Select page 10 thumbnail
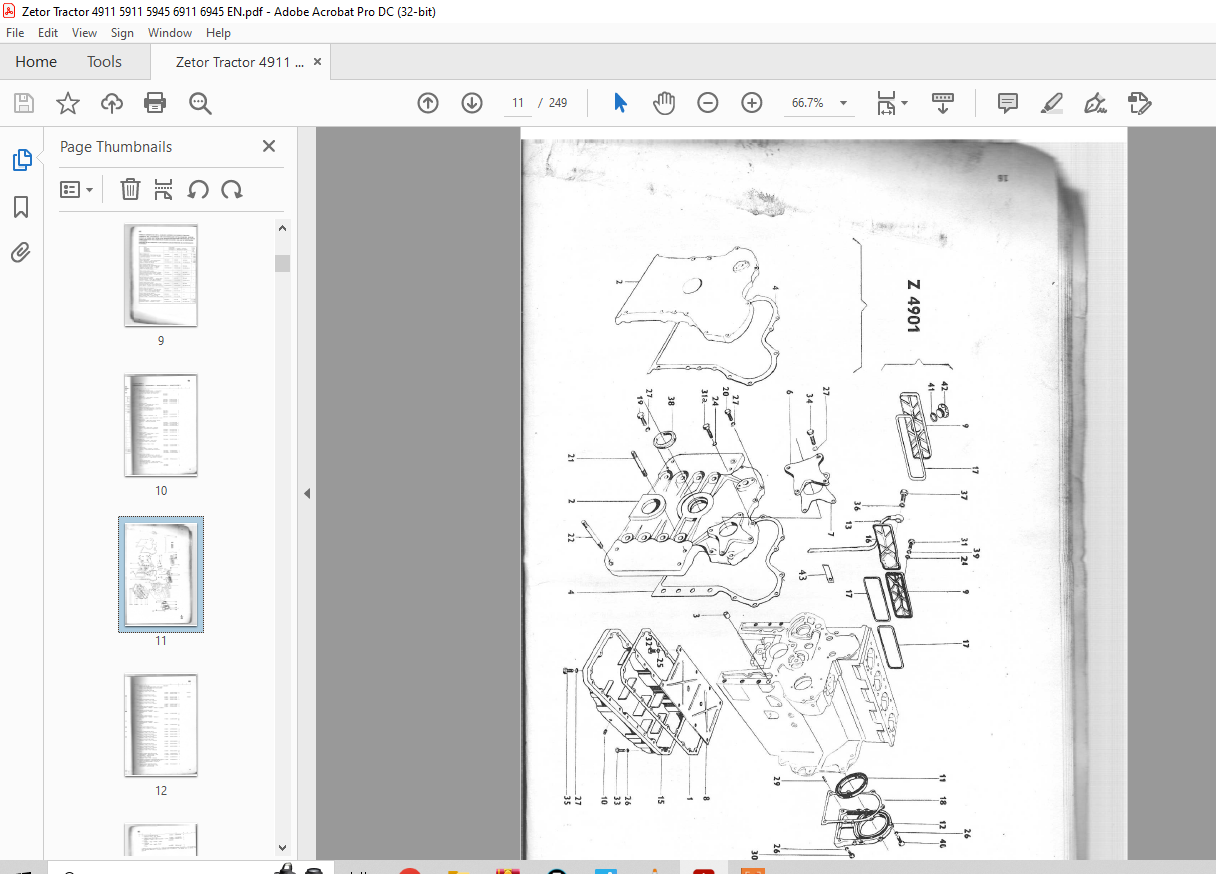The width and height of the screenshot is (1216, 874). pyautogui.click(x=161, y=426)
